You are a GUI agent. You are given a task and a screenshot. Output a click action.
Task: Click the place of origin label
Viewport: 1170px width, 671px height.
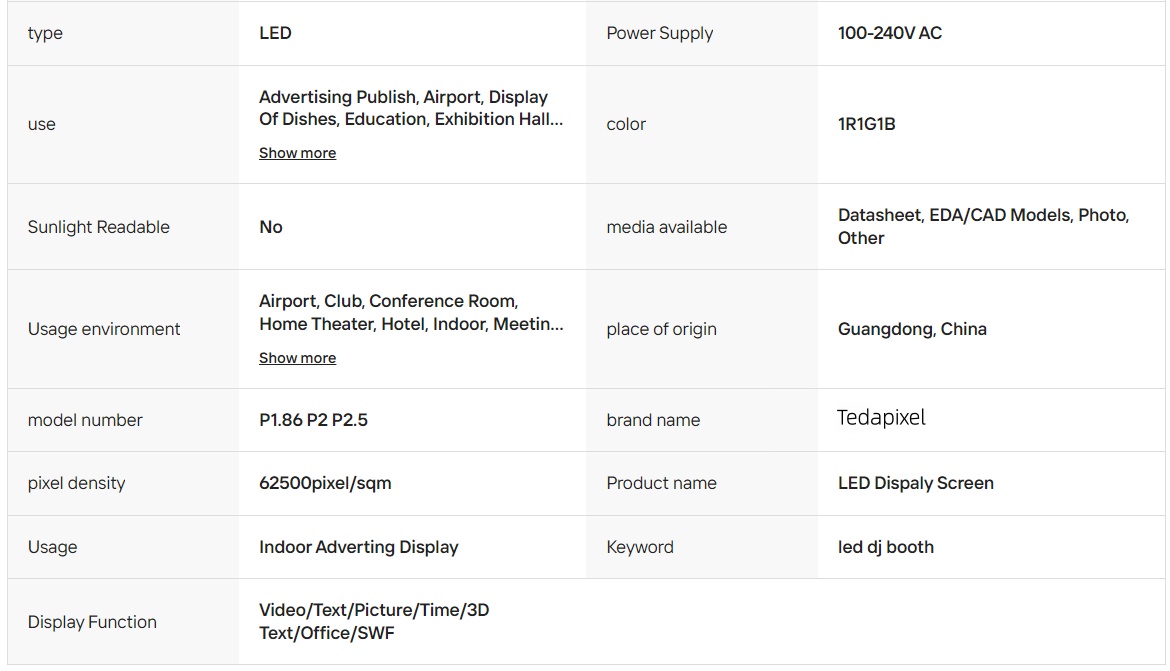coord(661,329)
